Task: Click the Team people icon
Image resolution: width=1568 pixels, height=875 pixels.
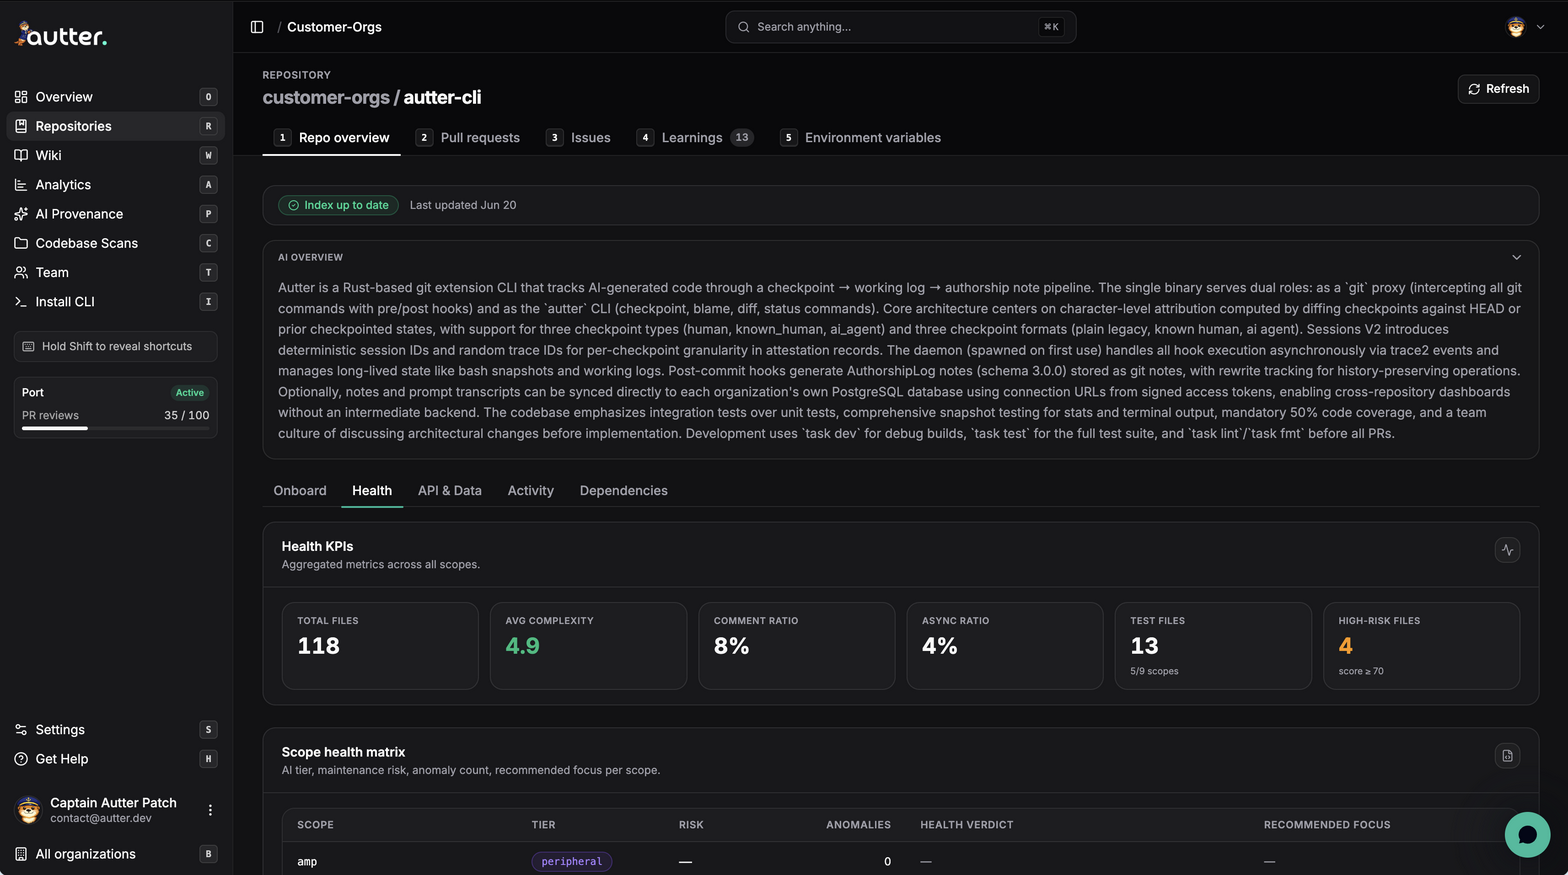Action: [21, 272]
